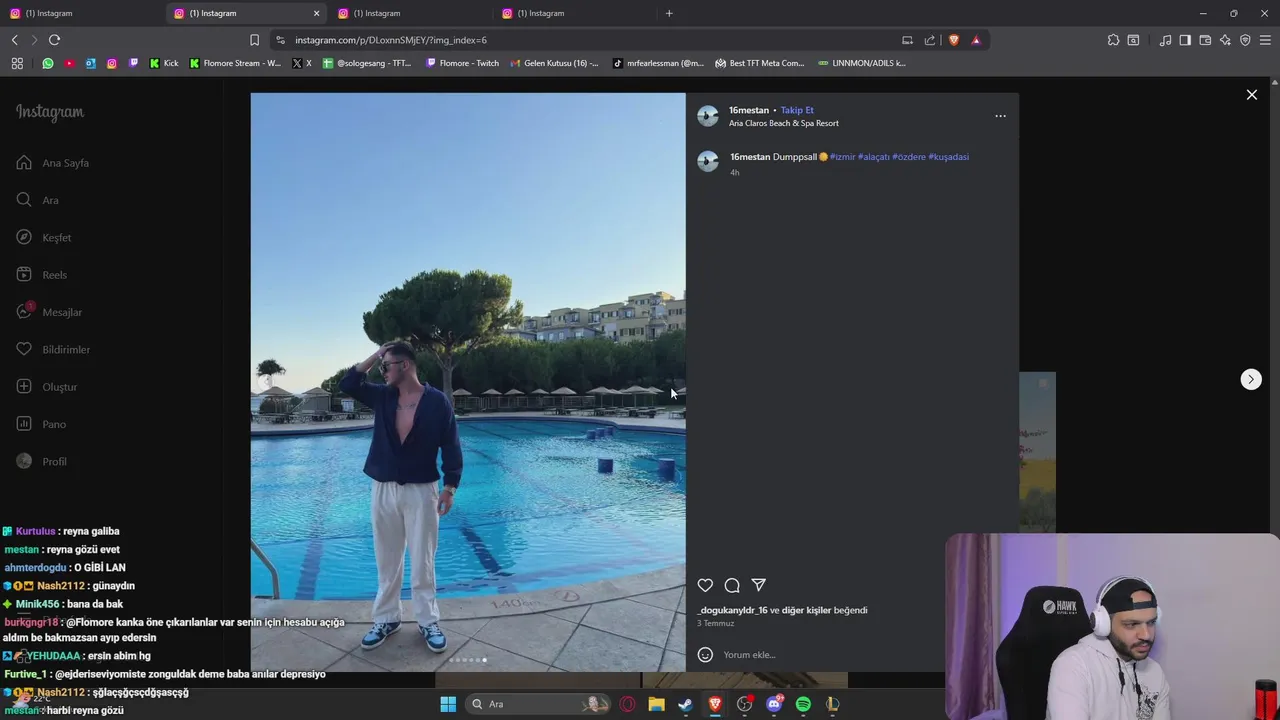Viewport: 1280px width, 720px height.
Task: Share the post with the paper plane icon
Action: 759,585
